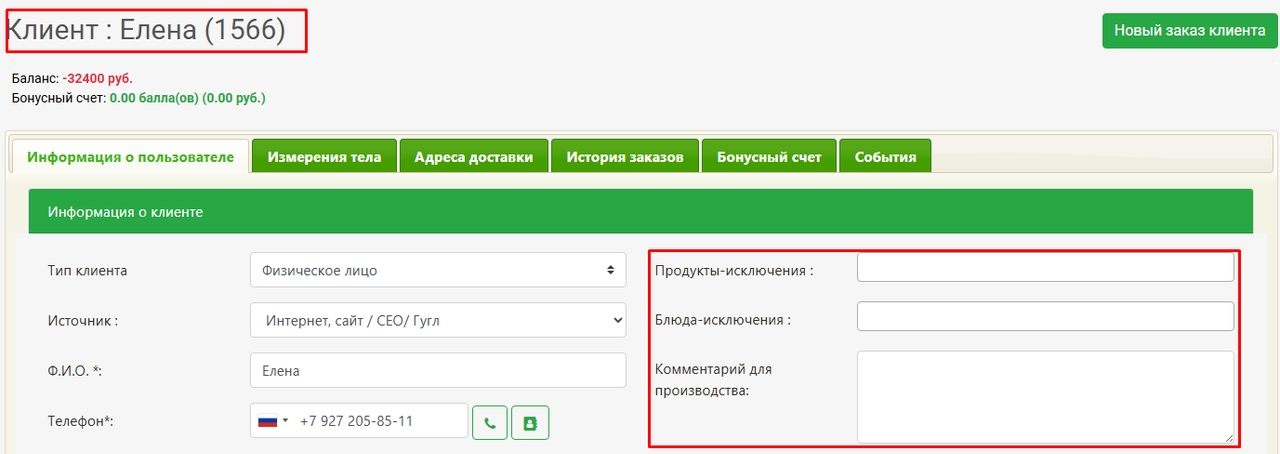
Task: Focus the phone number input field
Action: (x=380, y=421)
